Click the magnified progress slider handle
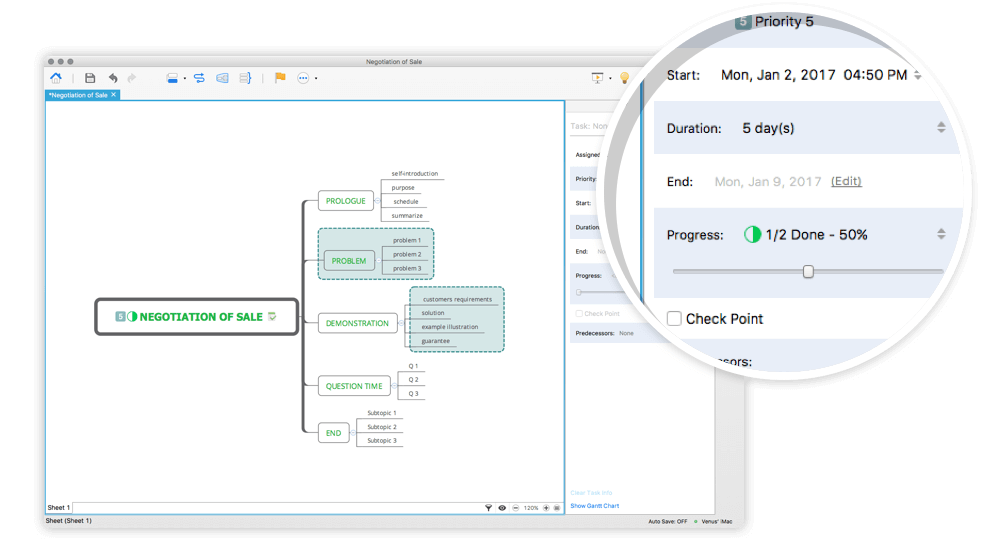The width and height of the screenshot is (1000, 540). pos(808,272)
